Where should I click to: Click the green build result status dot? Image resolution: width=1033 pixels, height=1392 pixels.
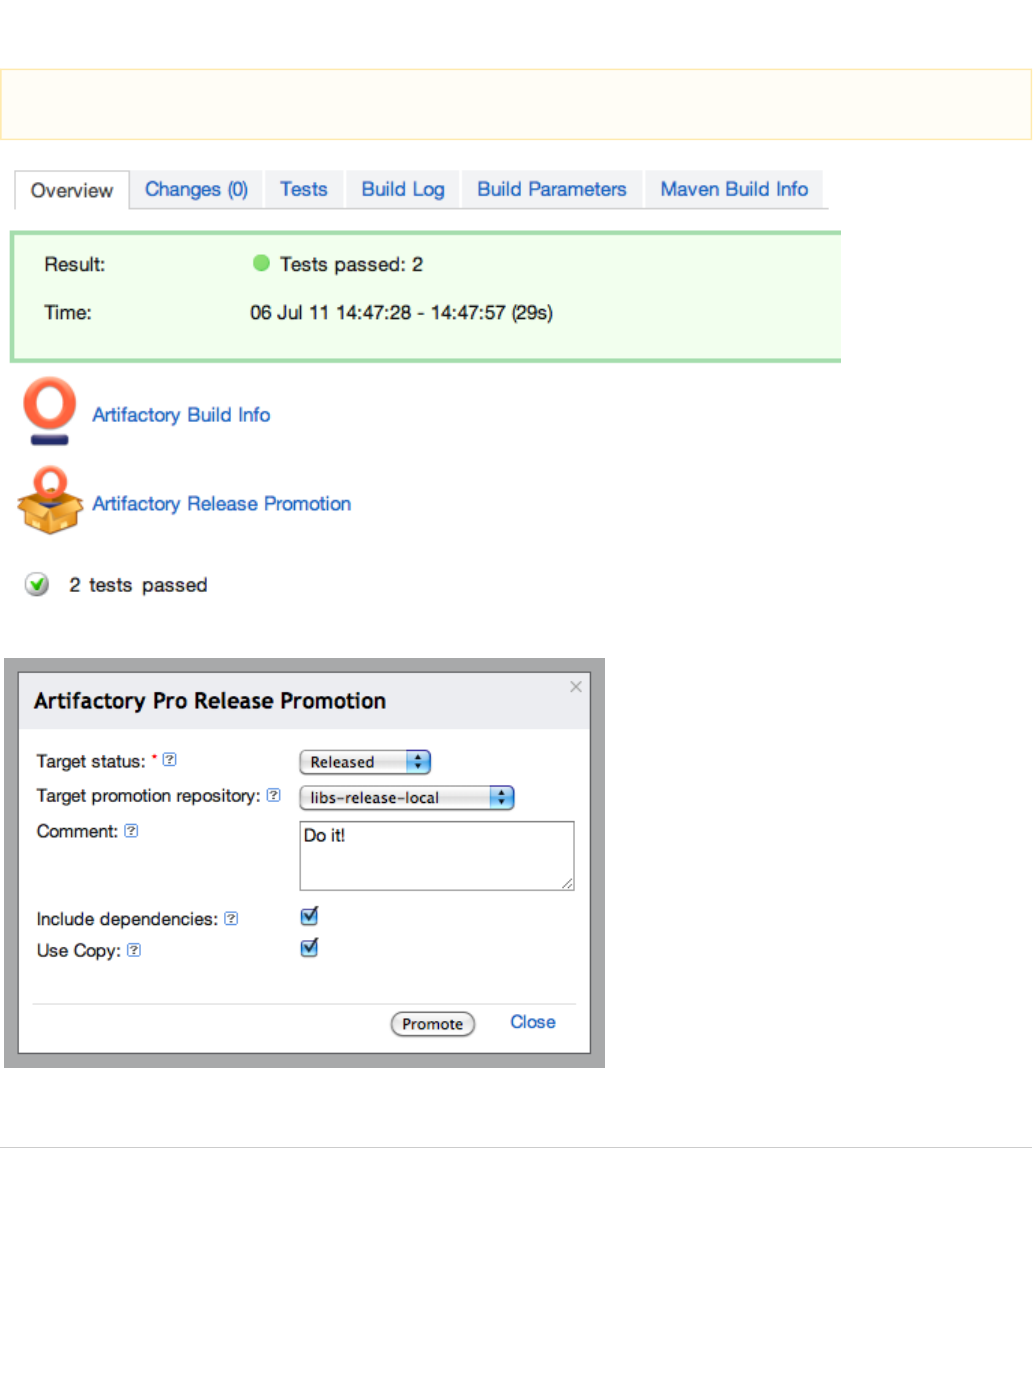pyautogui.click(x=261, y=263)
